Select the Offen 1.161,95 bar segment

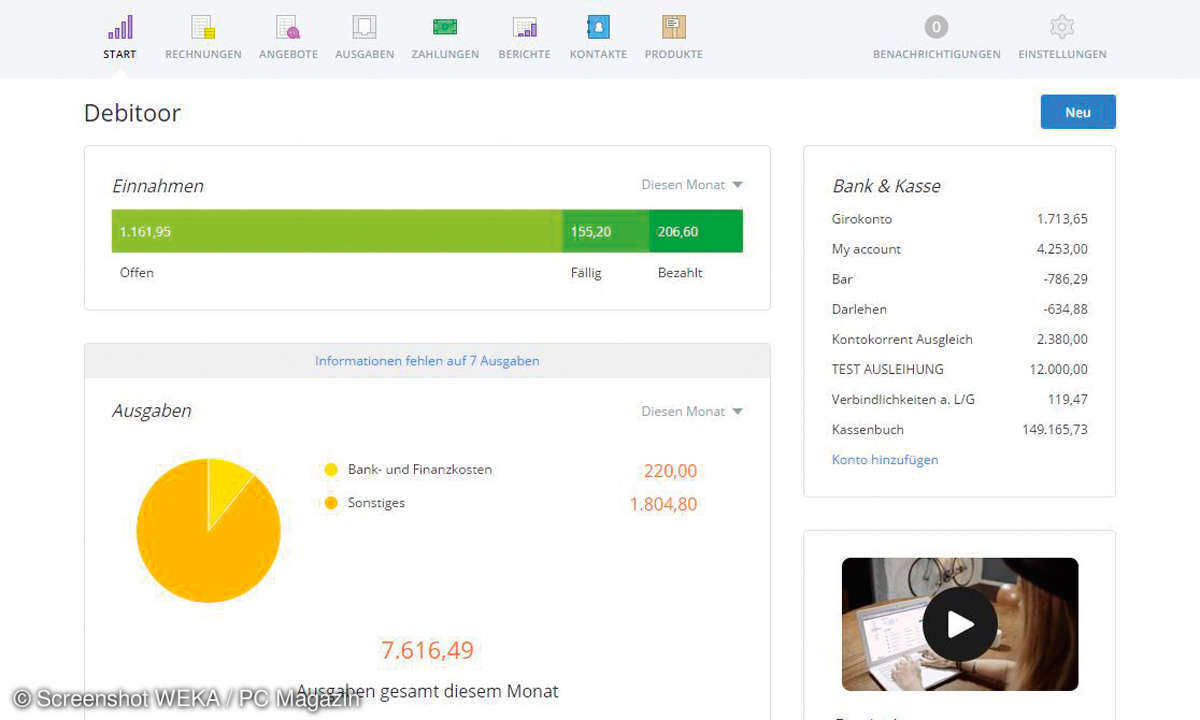pos(337,231)
